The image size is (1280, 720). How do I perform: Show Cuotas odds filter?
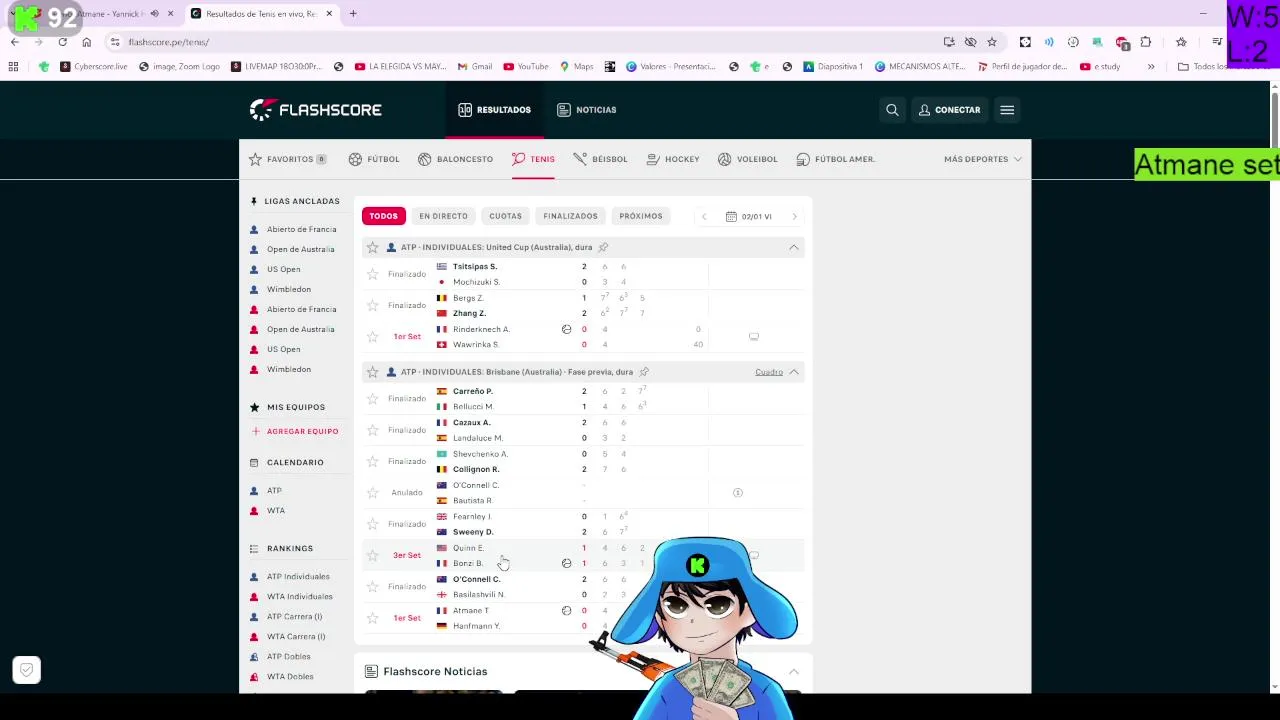click(505, 216)
